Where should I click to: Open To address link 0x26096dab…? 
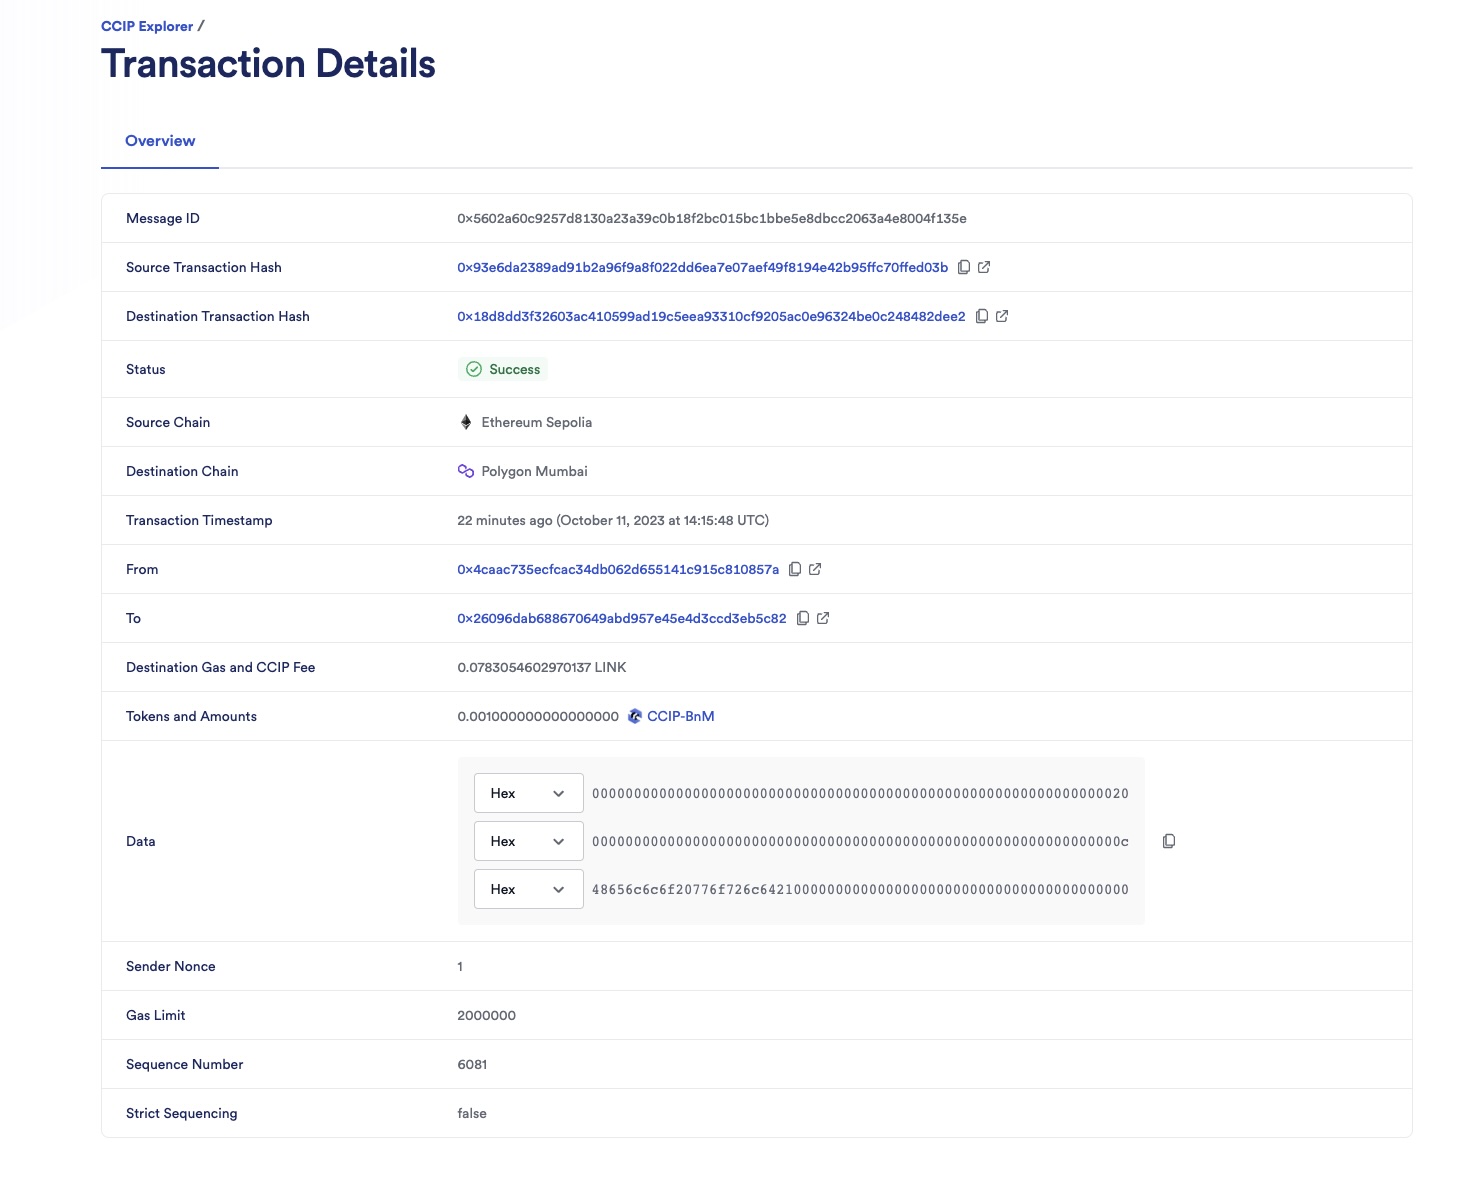click(622, 618)
